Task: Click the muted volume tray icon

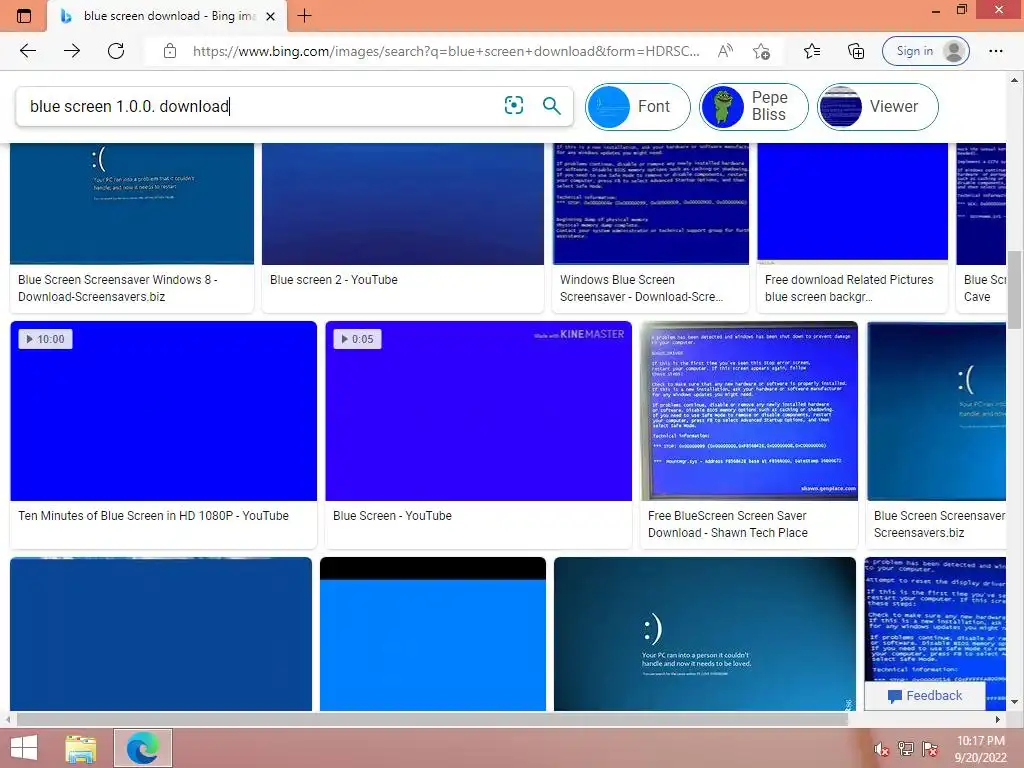Action: tap(881, 749)
